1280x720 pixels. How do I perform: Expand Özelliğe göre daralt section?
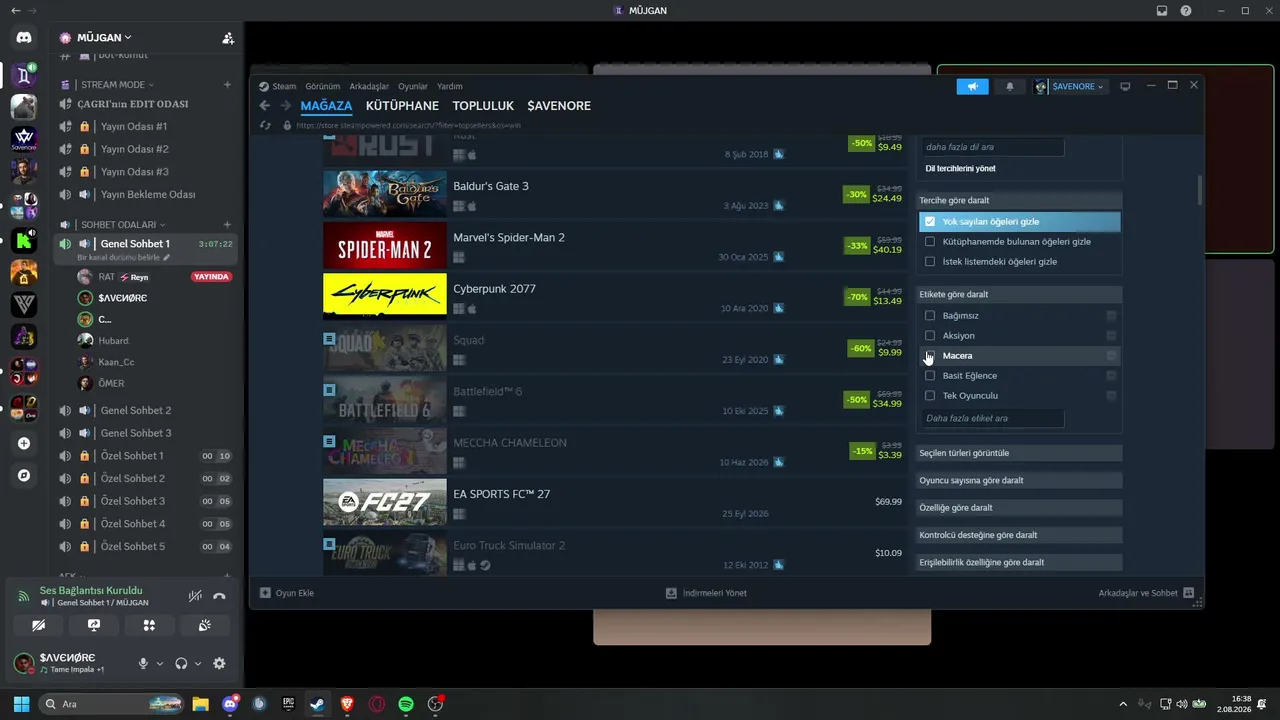click(1019, 508)
